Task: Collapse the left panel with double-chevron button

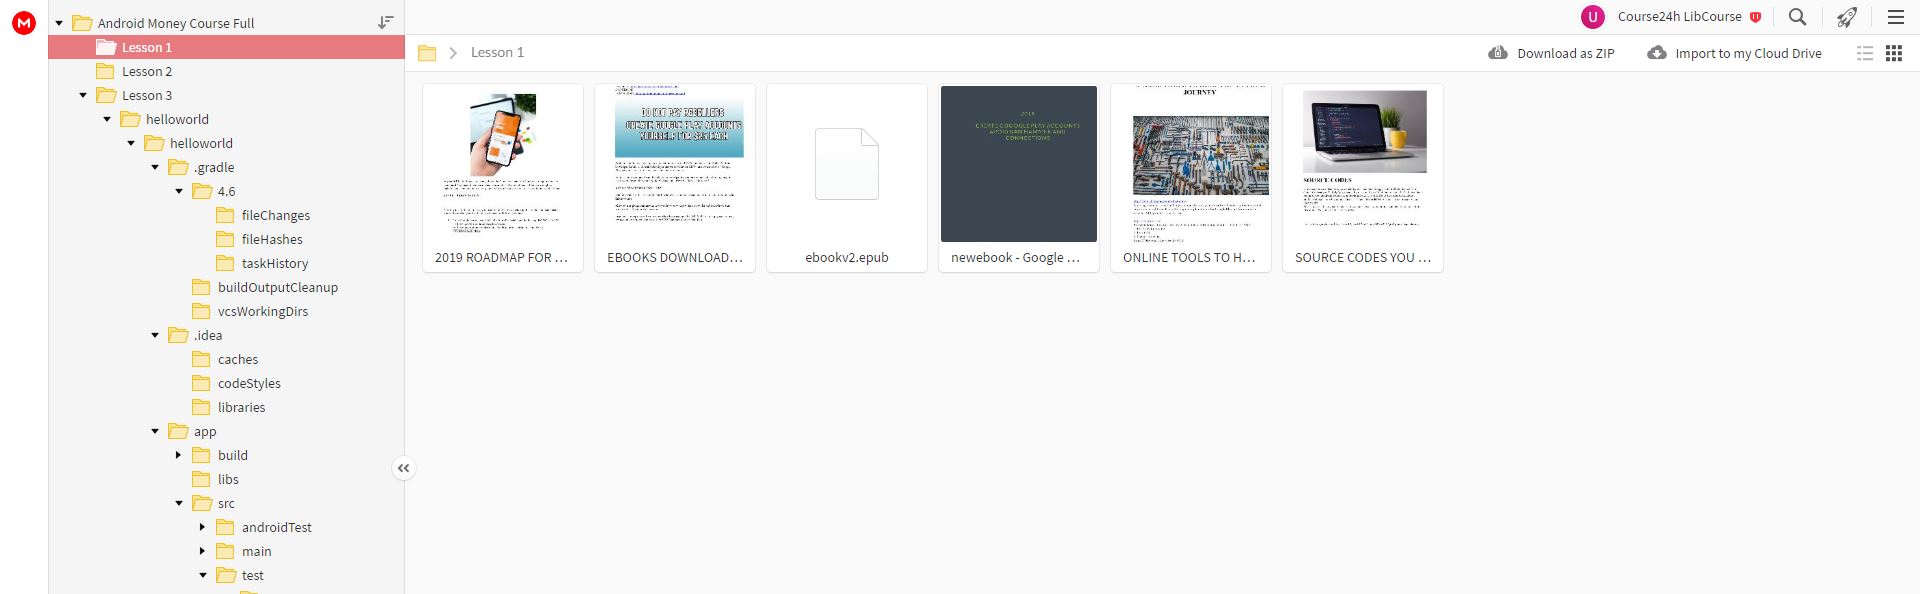Action: click(403, 468)
